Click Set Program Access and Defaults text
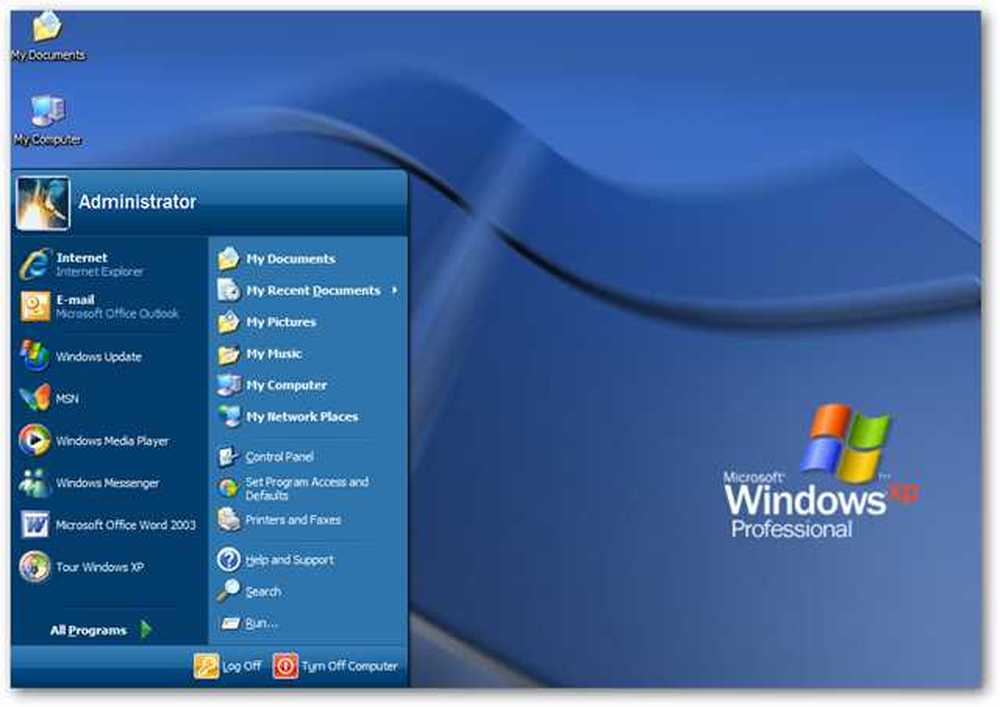 tap(307, 489)
